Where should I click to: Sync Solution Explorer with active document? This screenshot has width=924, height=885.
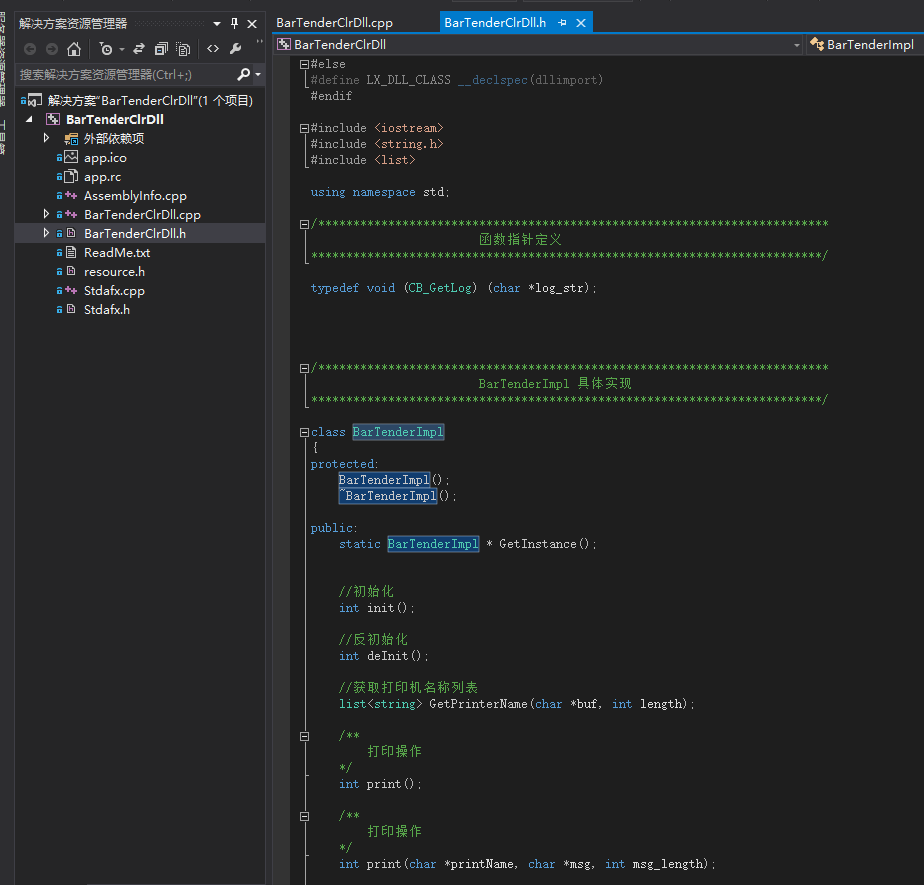(x=138, y=48)
